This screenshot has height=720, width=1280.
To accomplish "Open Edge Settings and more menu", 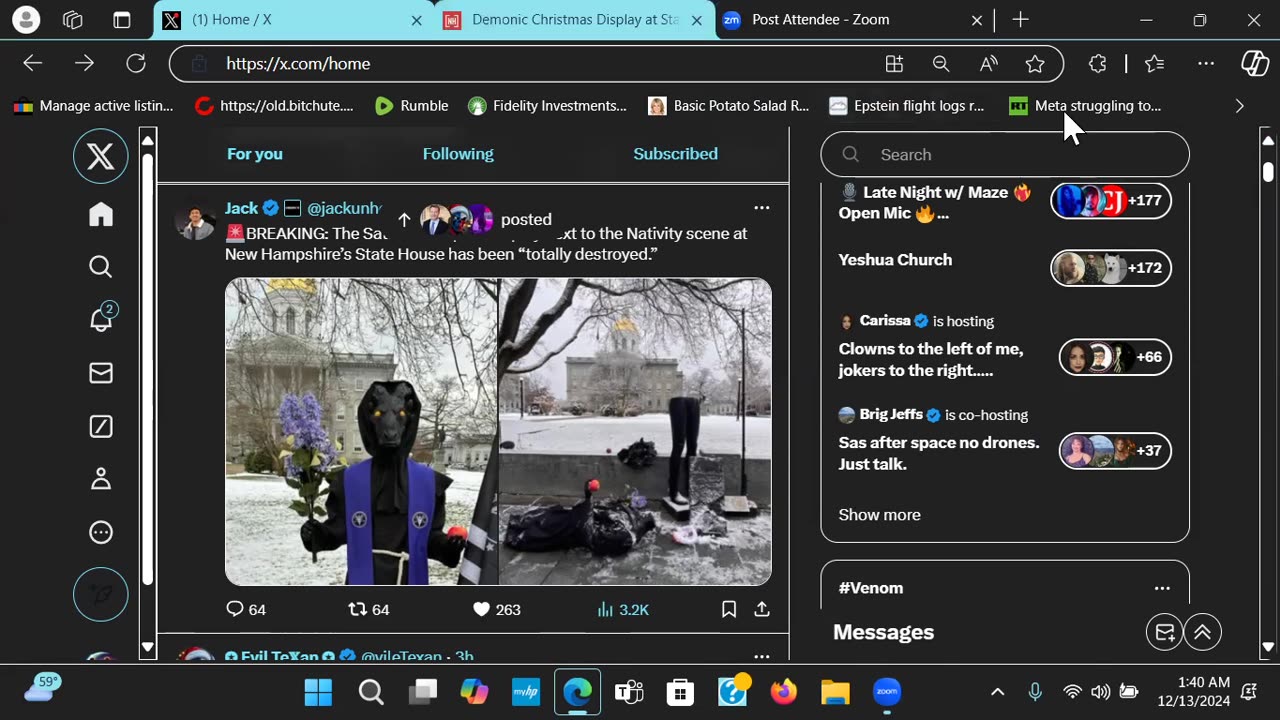I will [1206, 64].
